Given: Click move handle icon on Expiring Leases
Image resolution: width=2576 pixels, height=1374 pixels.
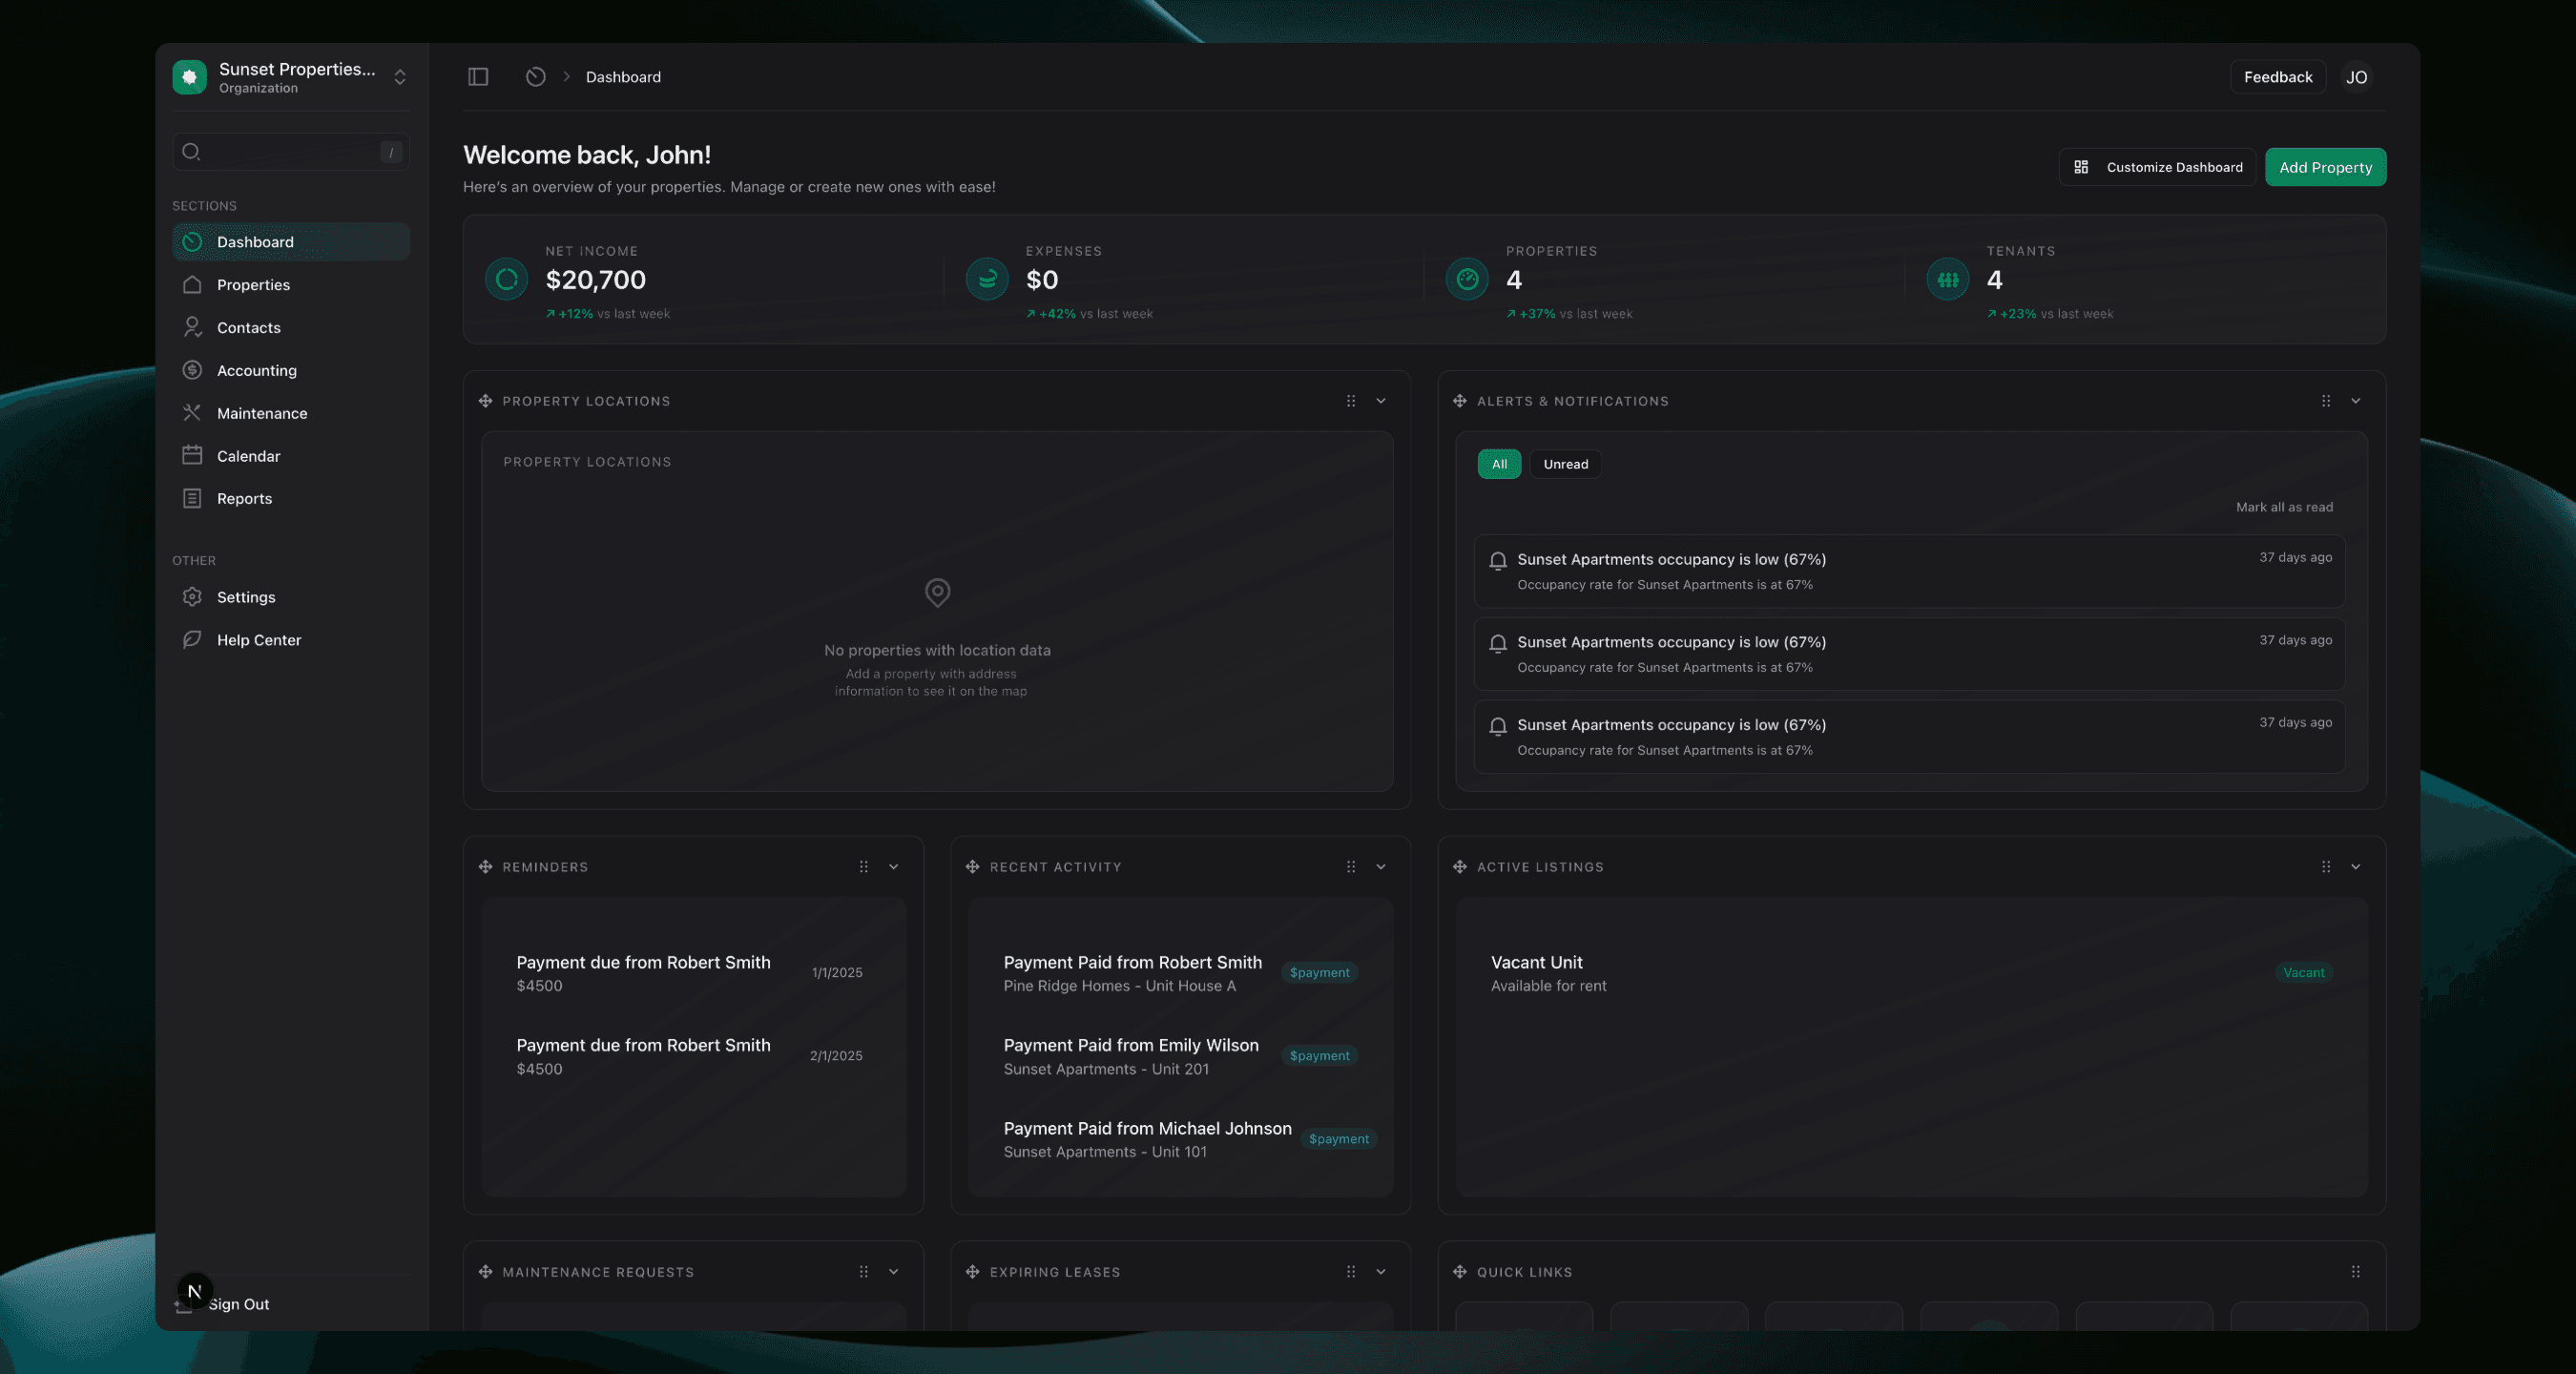Looking at the screenshot, I should [972, 1272].
